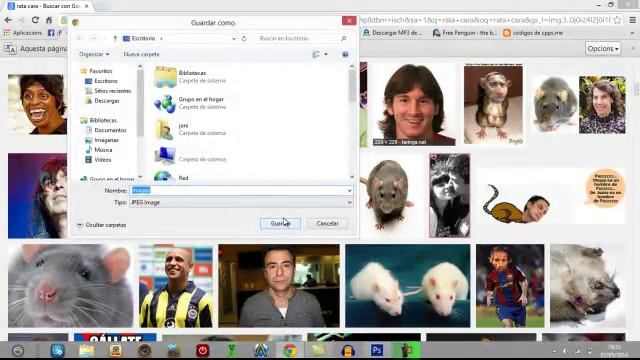Click the dialog forward arrow
The height and width of the screenshot is (360, 640).
point(93,38)
